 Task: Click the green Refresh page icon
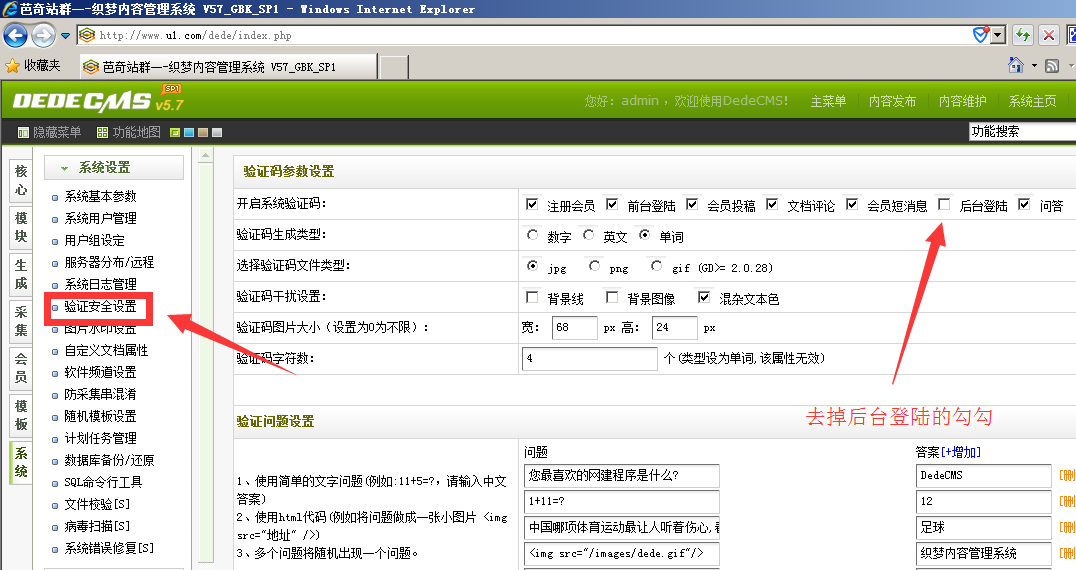(1023, 35)
